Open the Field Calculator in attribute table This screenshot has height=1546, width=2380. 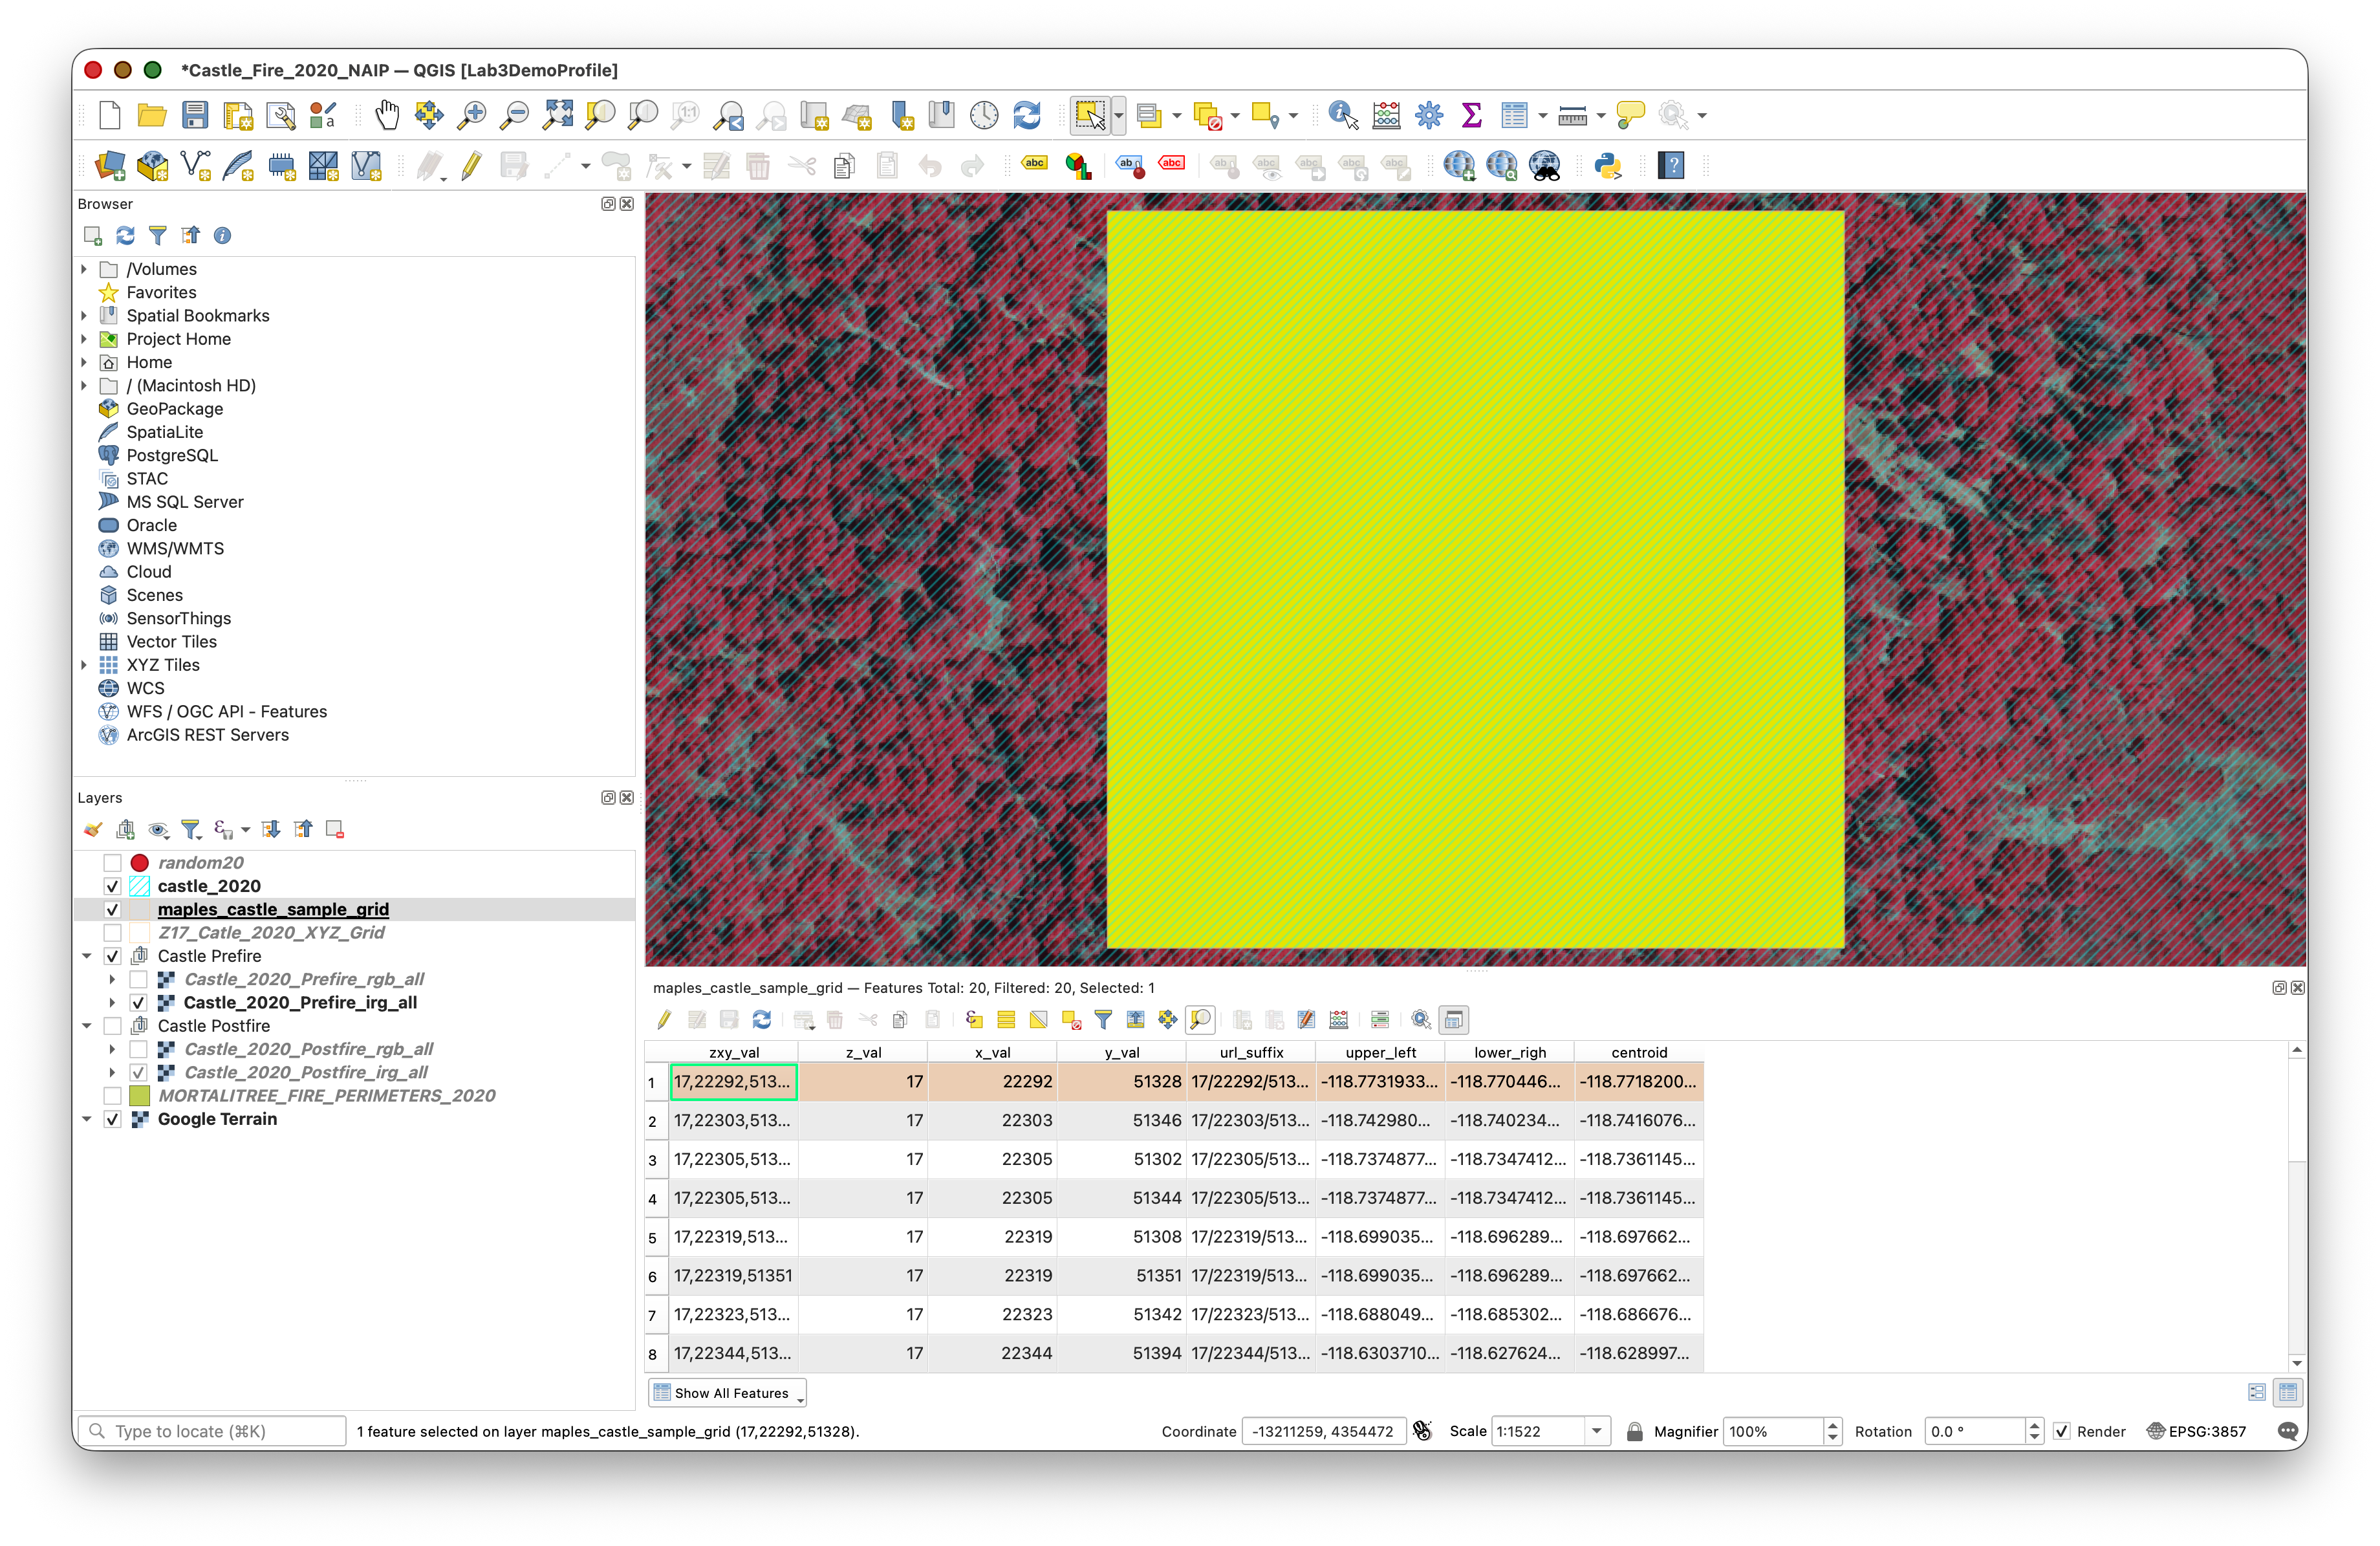point(1338,1020)
